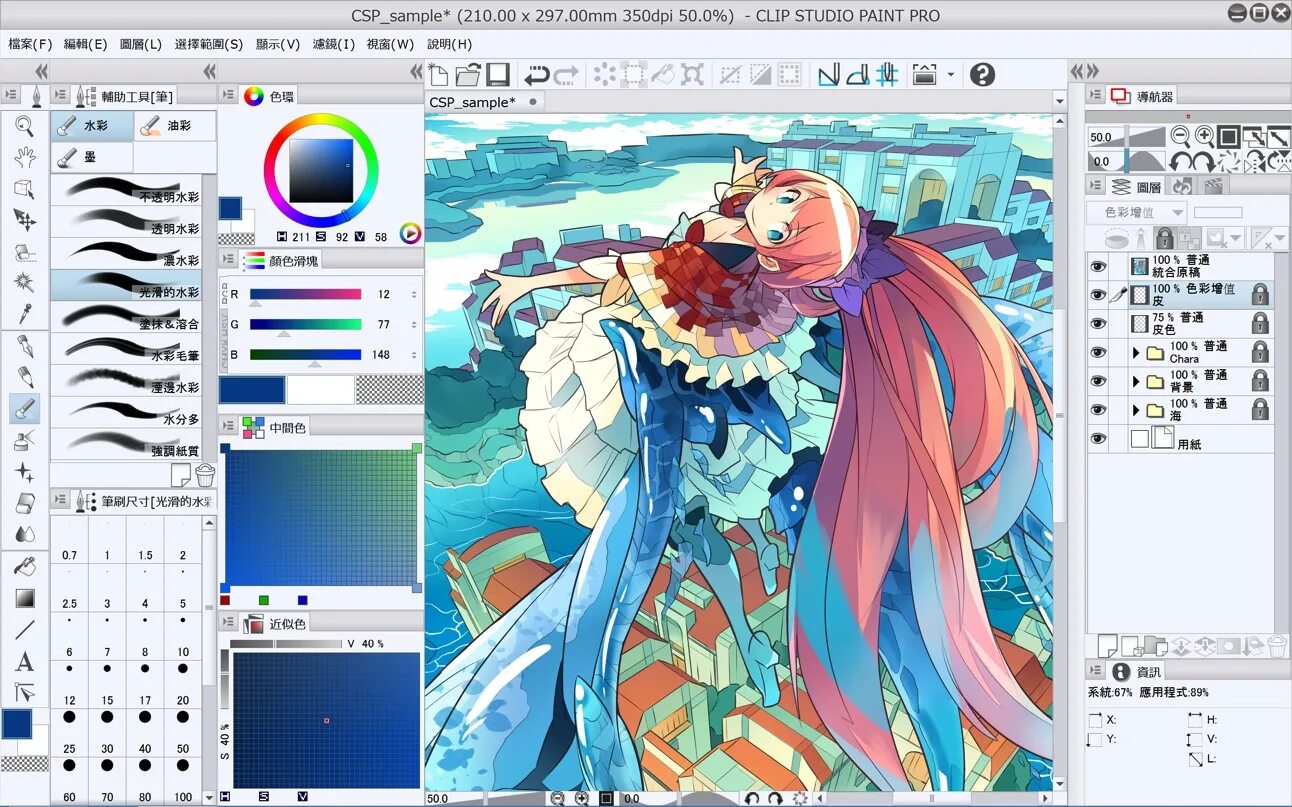The image size is (1292, 807).
Task: Hide the Chara folder layer
Action: tap(1098, 352)
